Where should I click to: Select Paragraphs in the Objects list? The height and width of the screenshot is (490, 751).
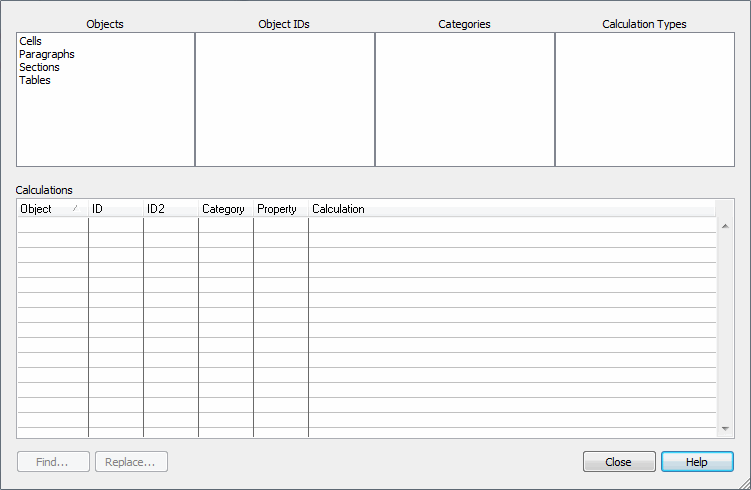(47, 54)
